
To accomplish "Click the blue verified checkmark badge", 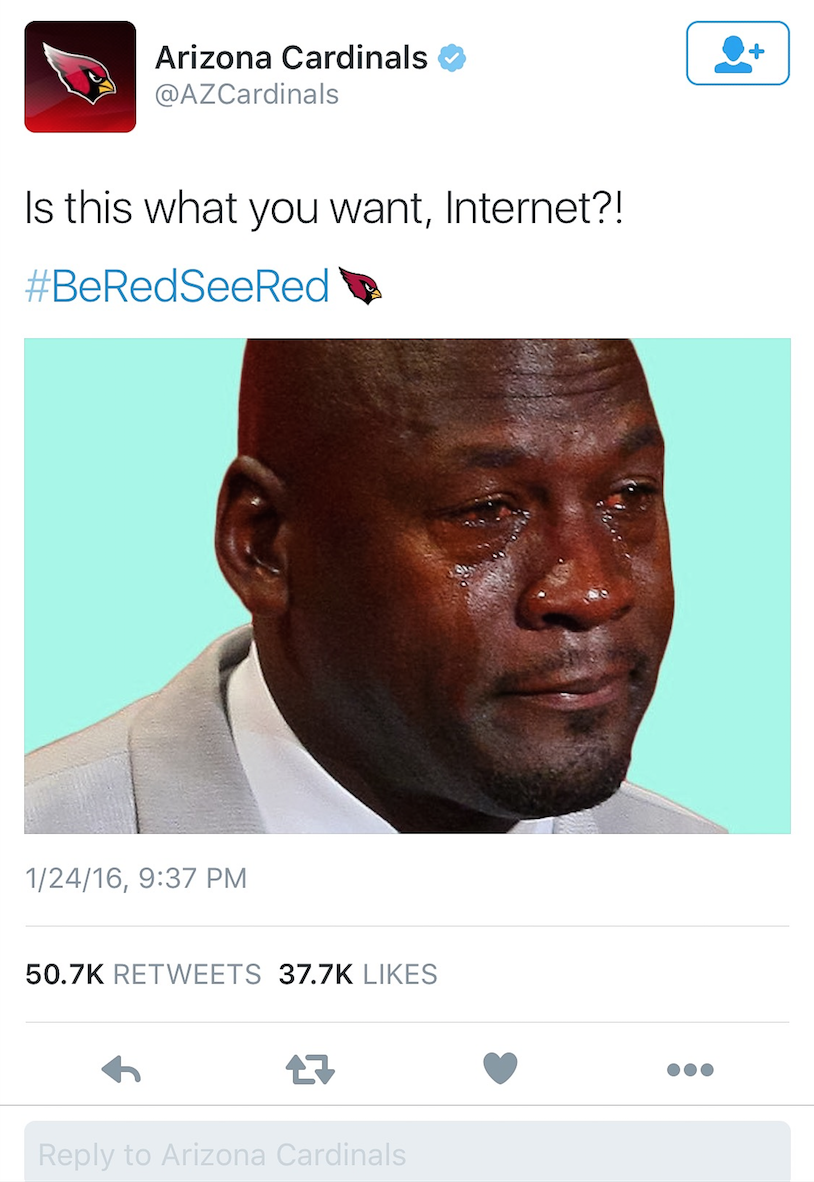I will (x=451, y=58).
